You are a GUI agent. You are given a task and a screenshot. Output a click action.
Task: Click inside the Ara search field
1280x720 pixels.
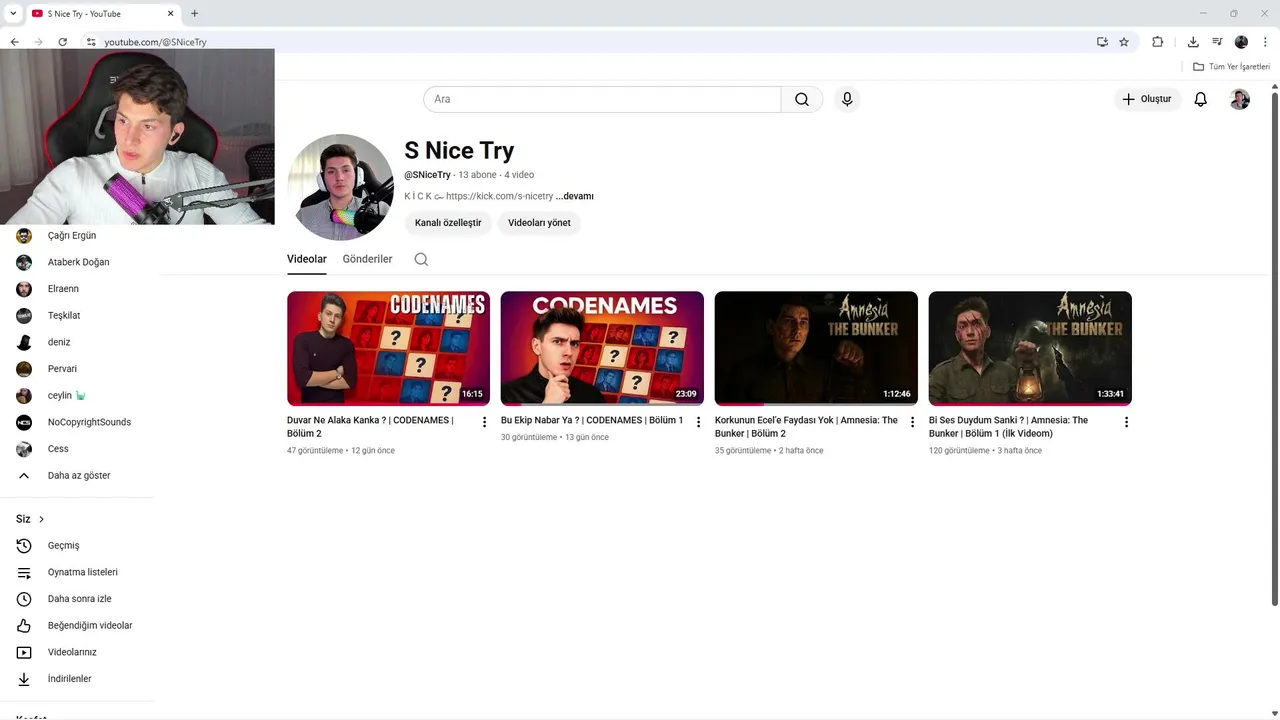coord(602,99)
